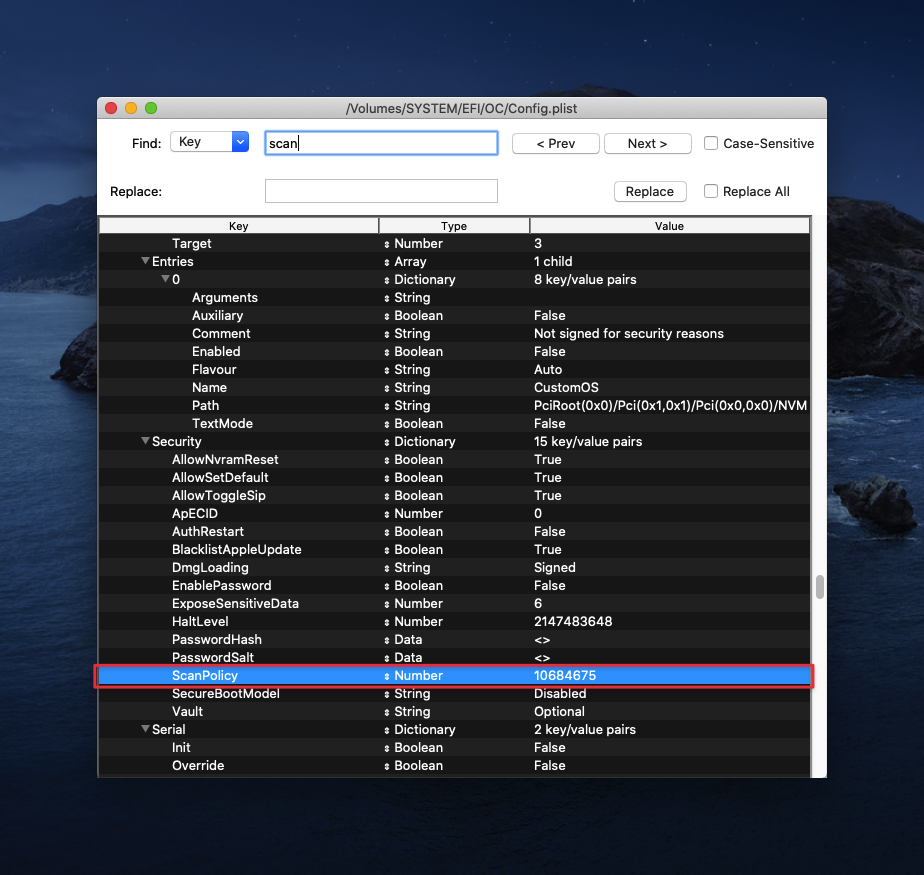
Task: Click the < Prev button
Action: pos(555,143)
